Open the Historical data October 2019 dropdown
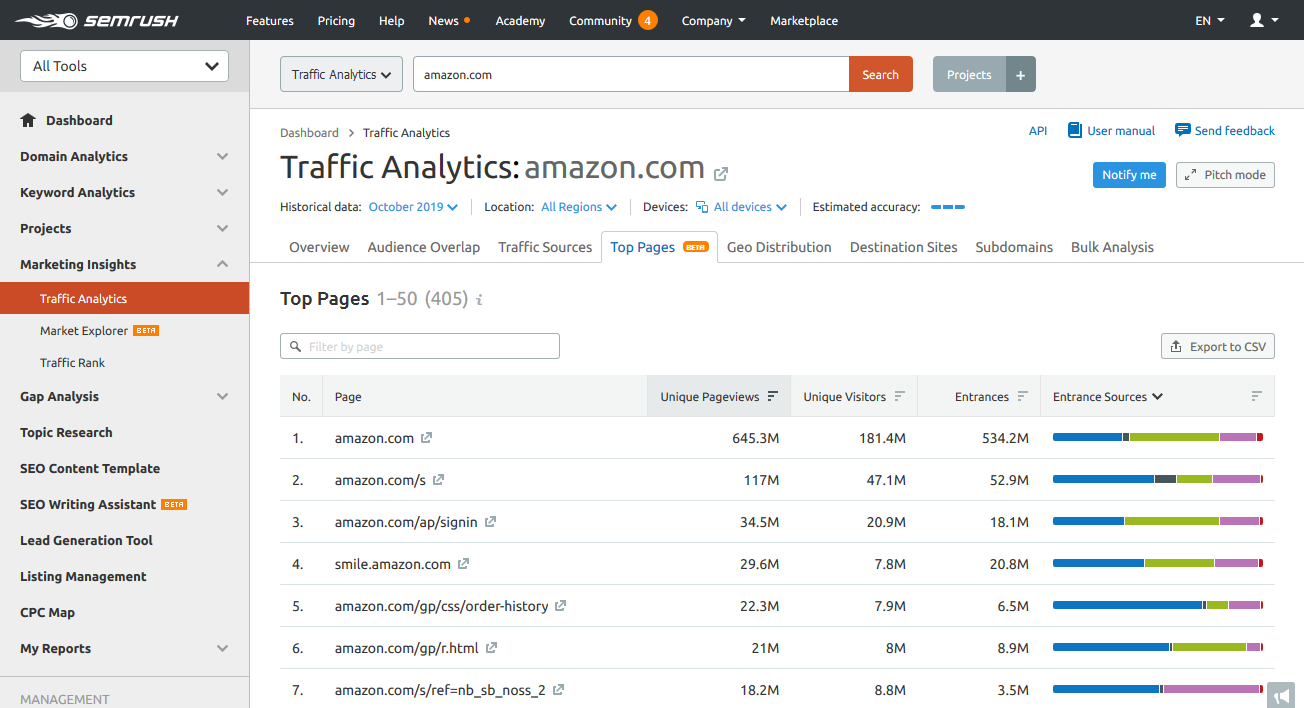The height and width of the screenshot is (708, 1304). tap(412, 207)
